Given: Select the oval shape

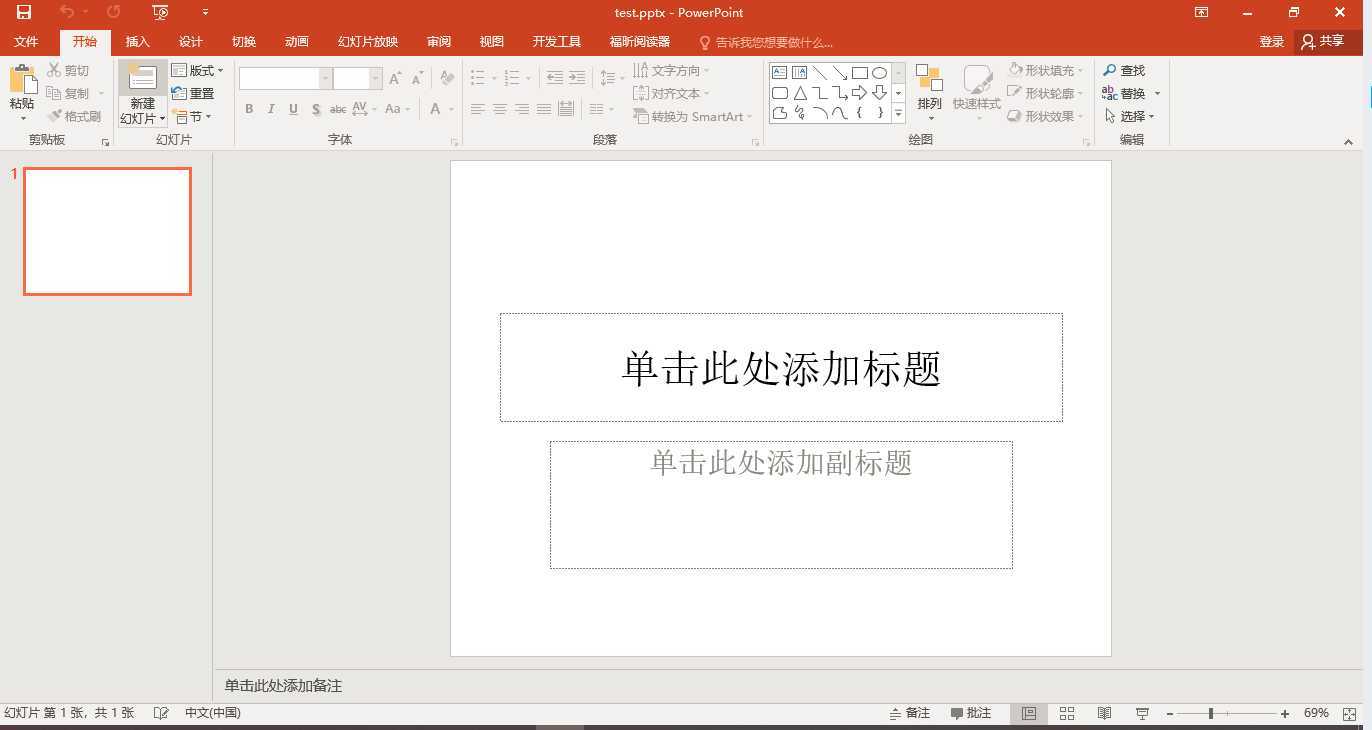Looking at the screenshot, I should tap(879, 73).
